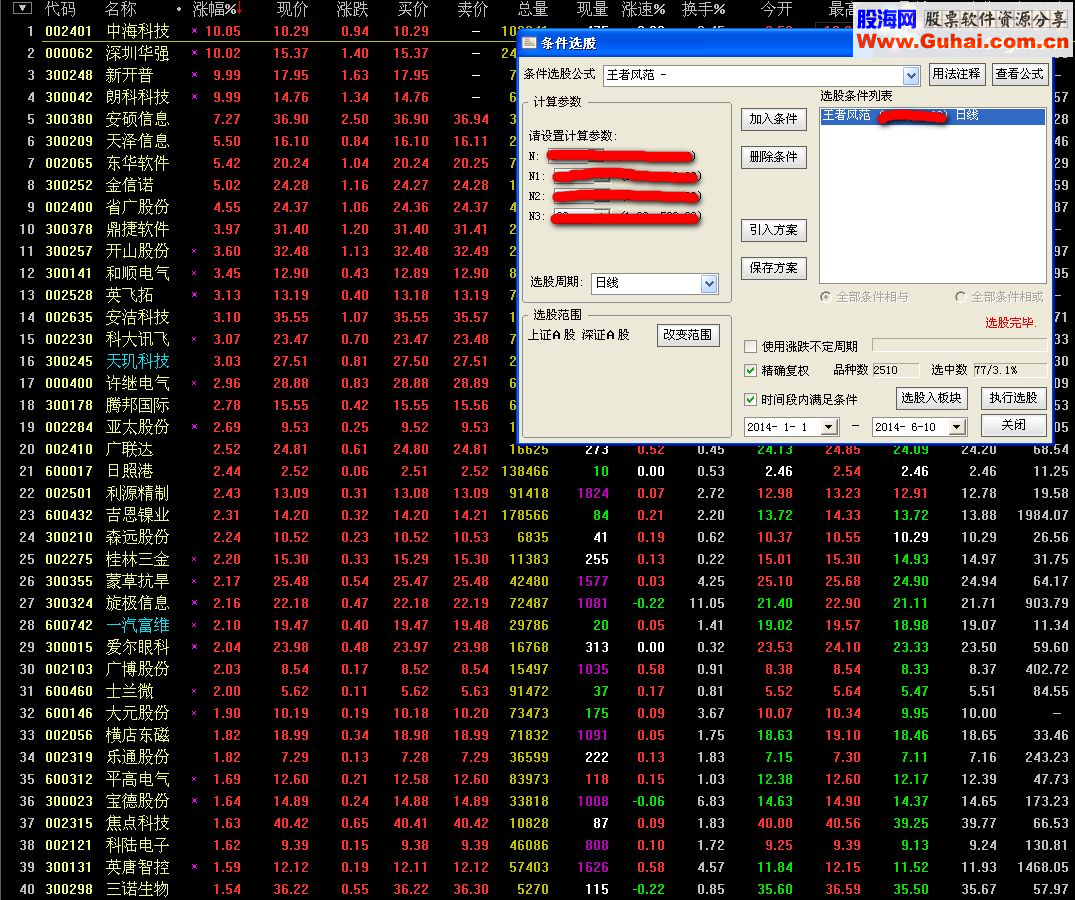Click stock code 002065
Viewport: 1075px width, 900px height.
(x=69, y=163)
